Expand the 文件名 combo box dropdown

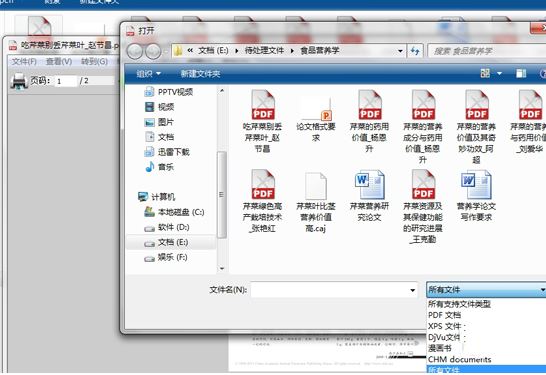413,290
